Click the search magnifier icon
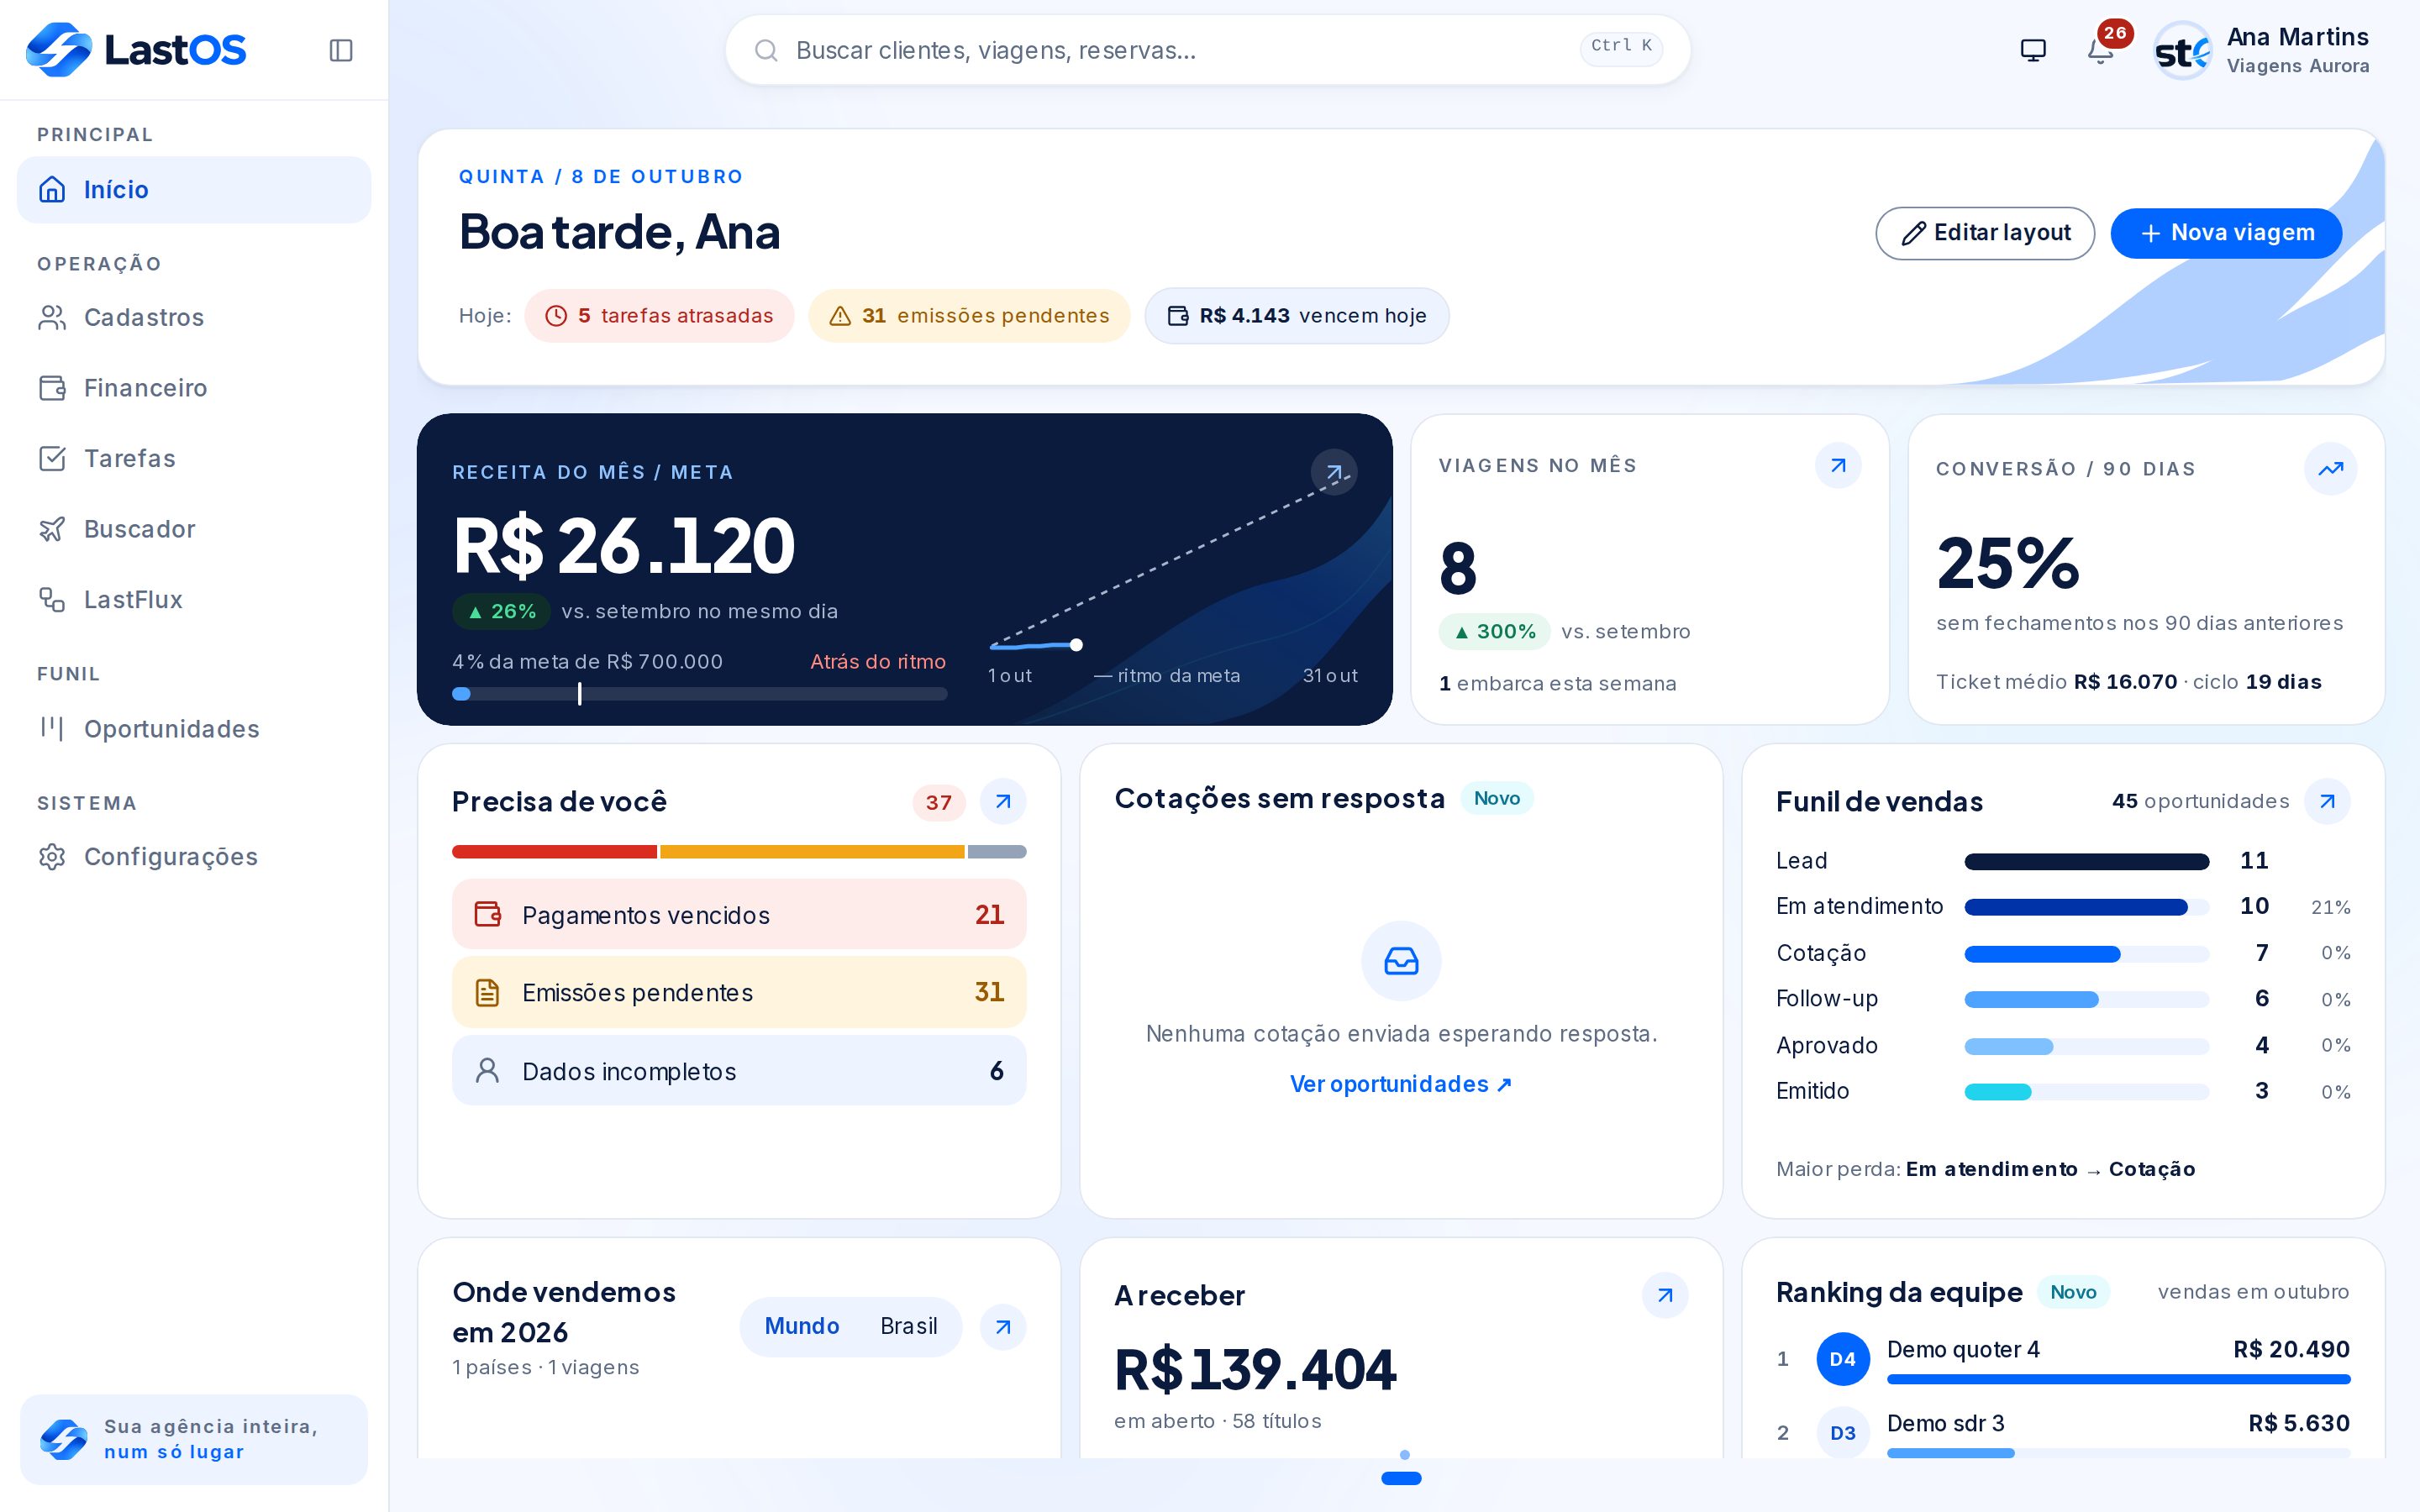Viewport: 2420px width, 1512px height. click(x=766, y=50)
